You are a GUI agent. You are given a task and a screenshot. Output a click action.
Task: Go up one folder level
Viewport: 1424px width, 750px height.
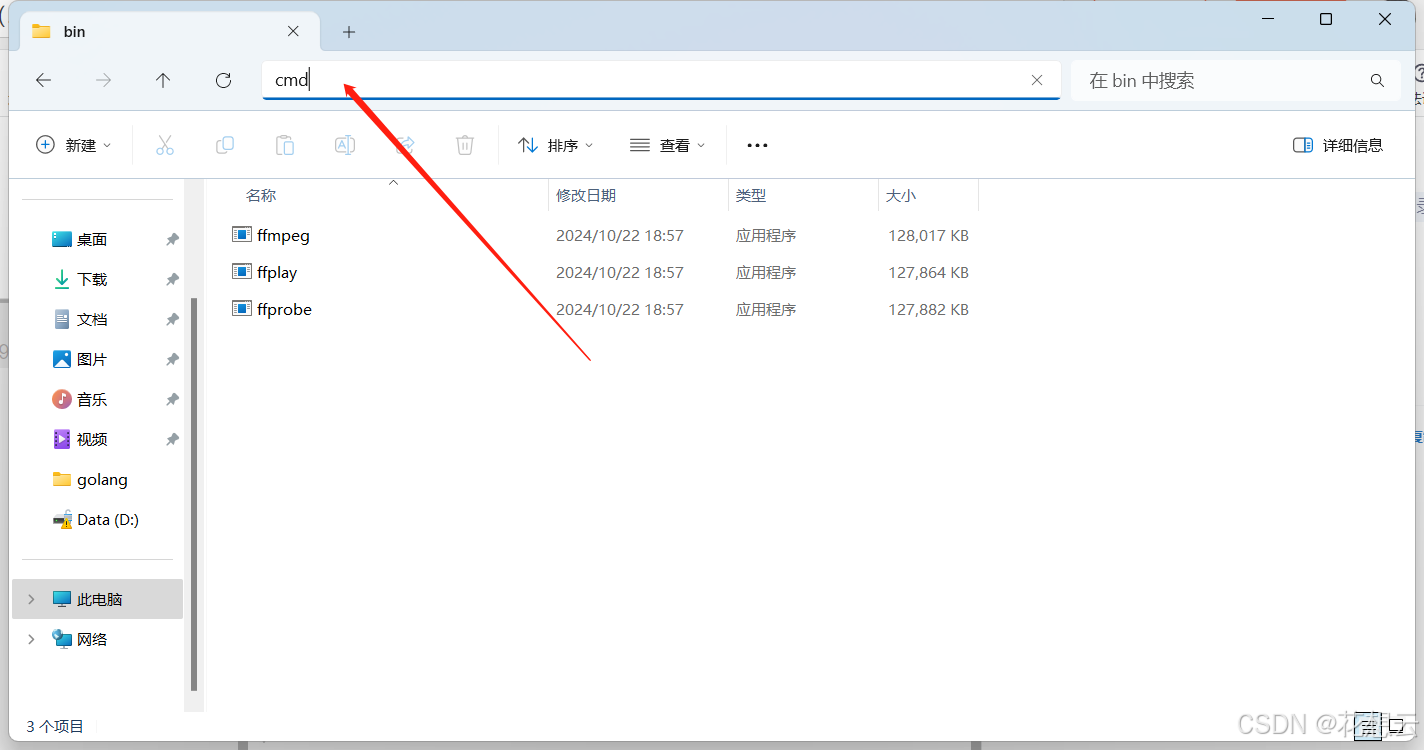163,80
